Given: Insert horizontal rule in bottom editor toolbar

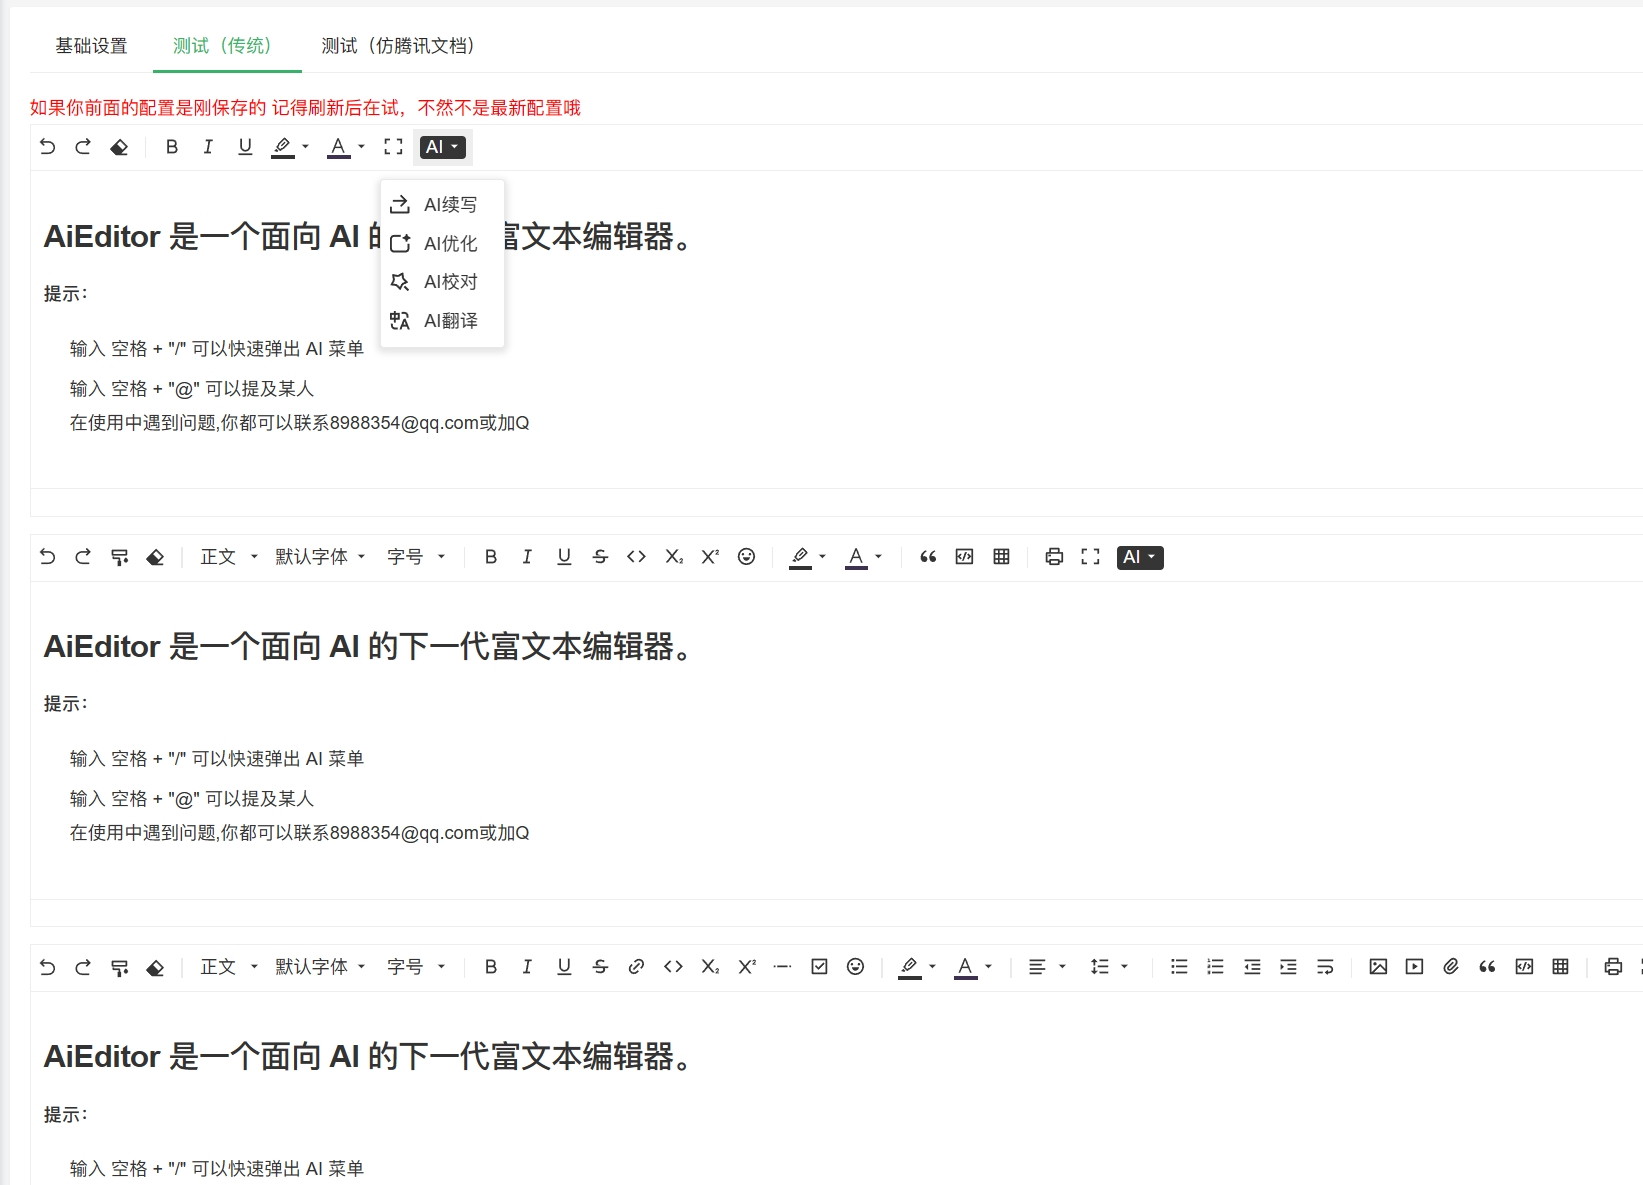Looking at the screenshot, I should point(783,967).
